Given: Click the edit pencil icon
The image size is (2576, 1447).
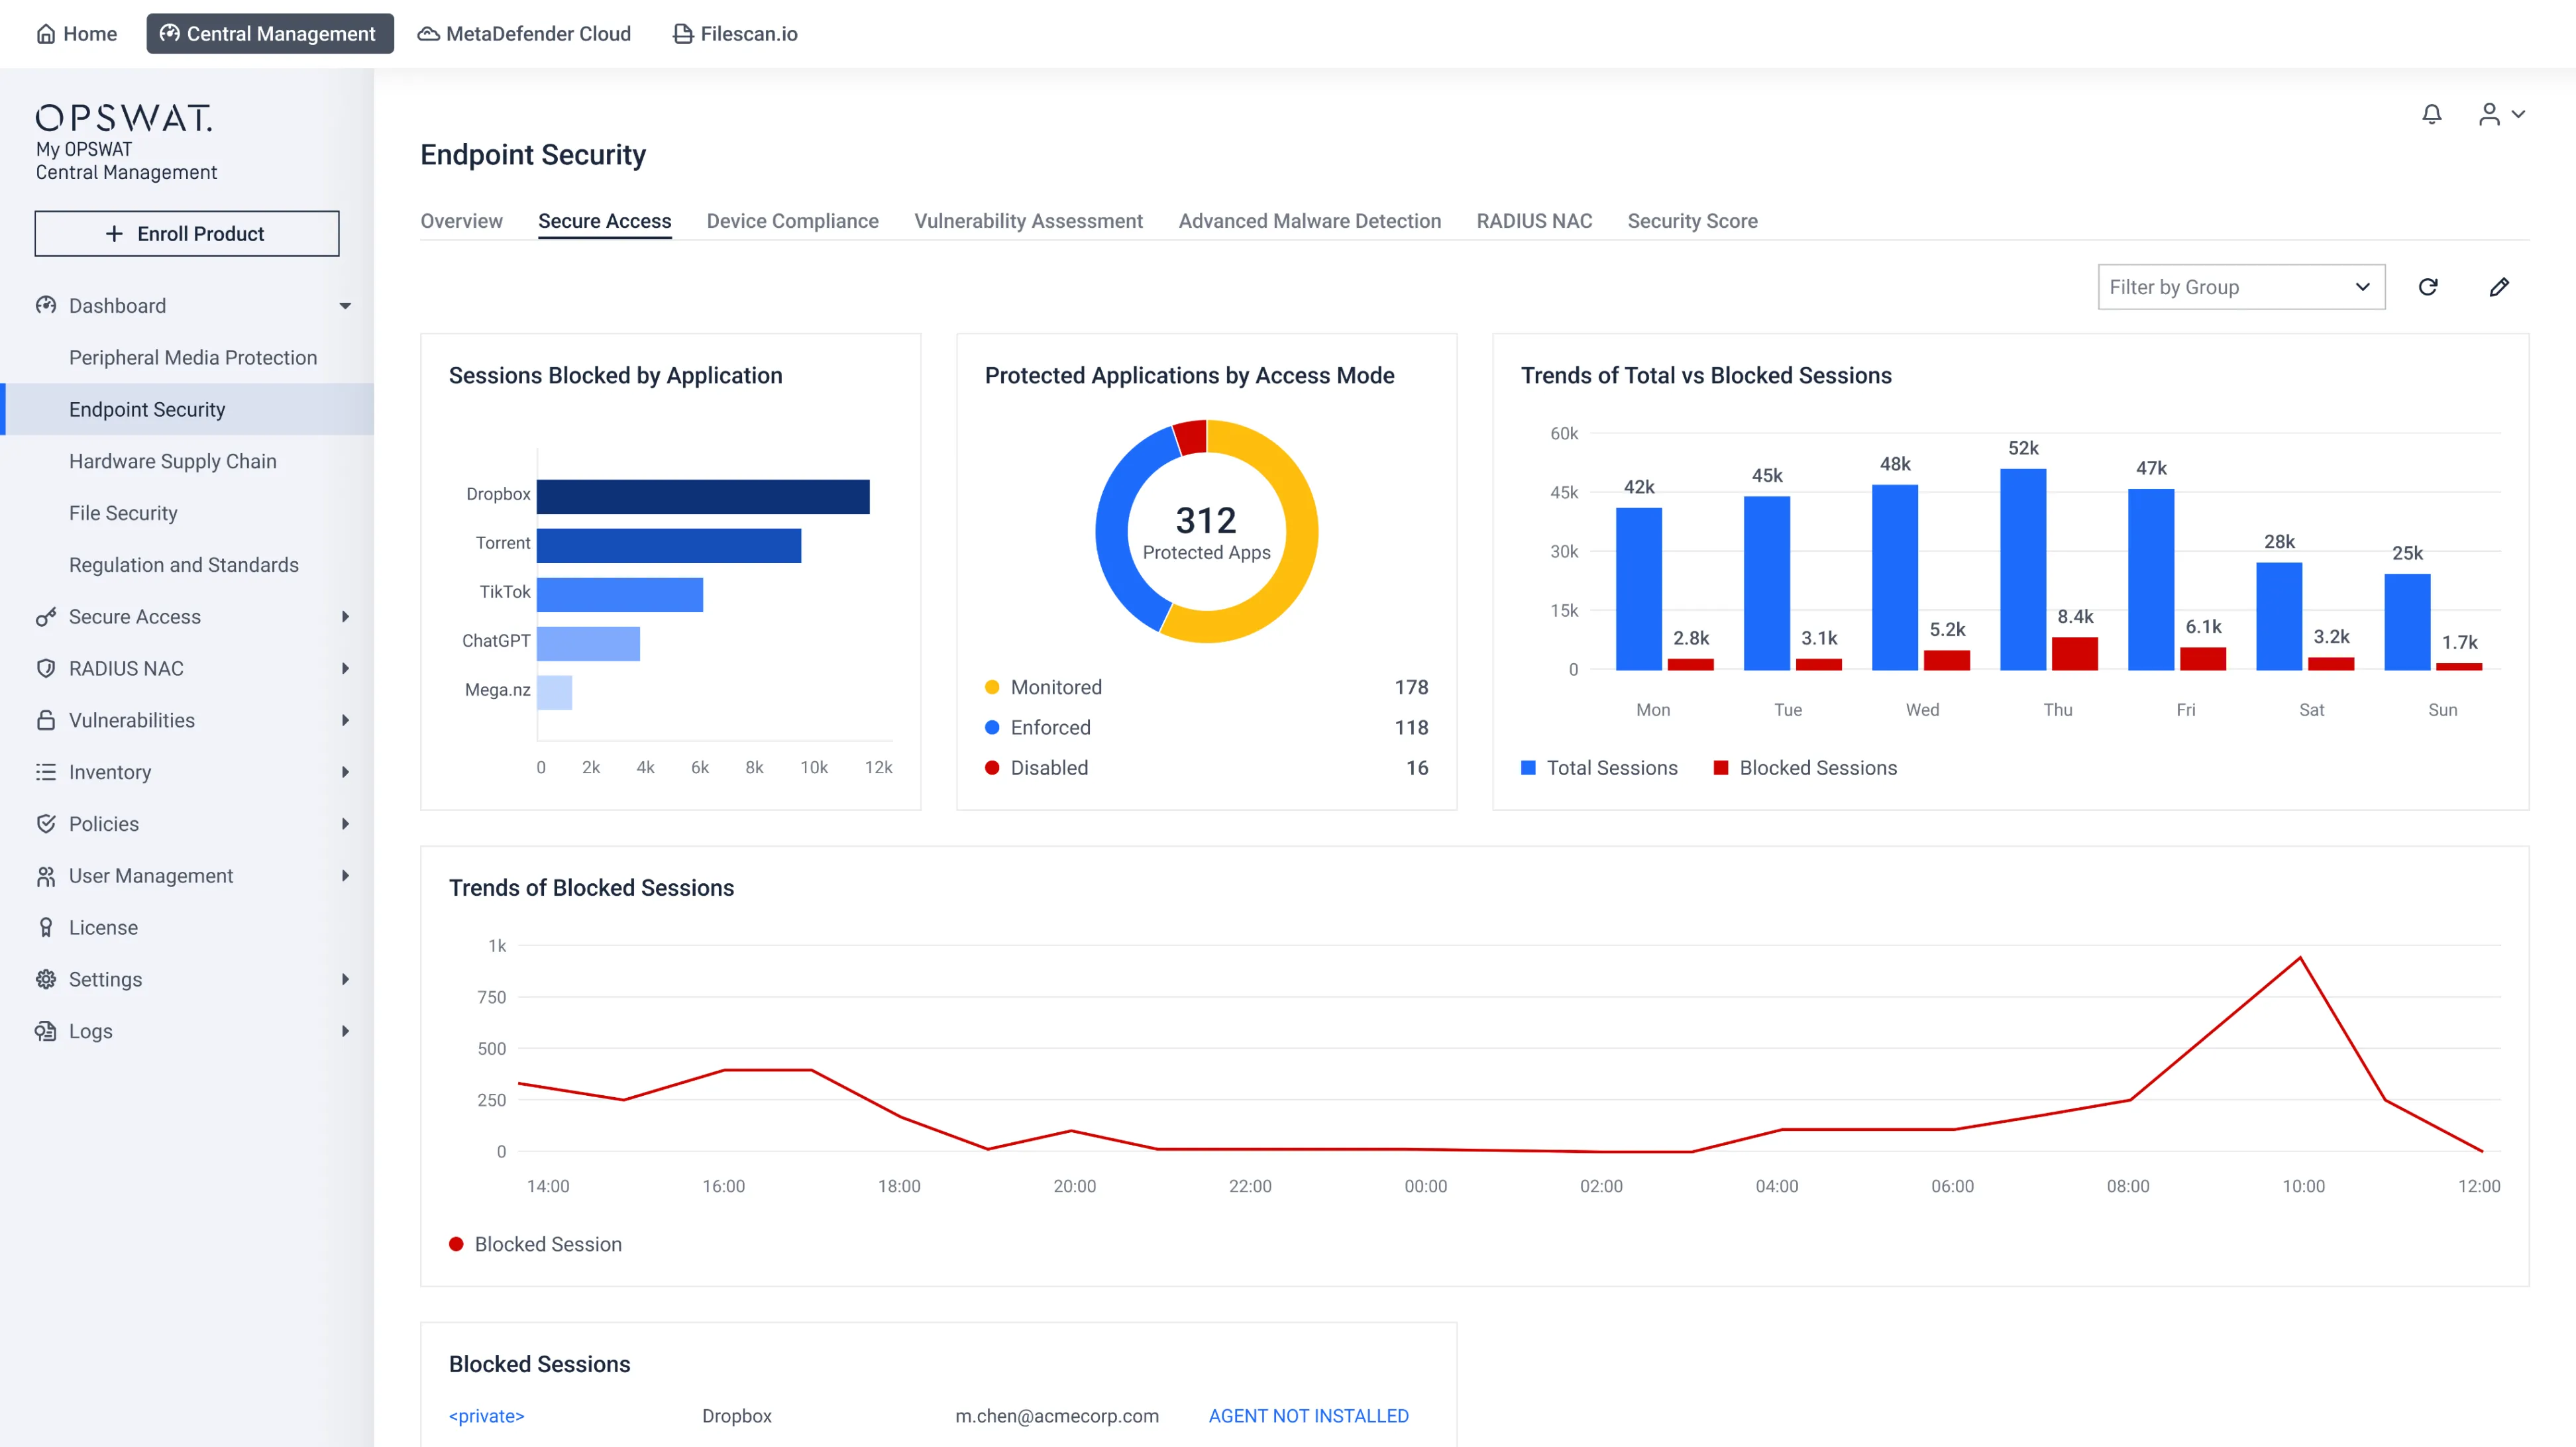Looking at the screenshot, I should click(x=2498, y=287).
